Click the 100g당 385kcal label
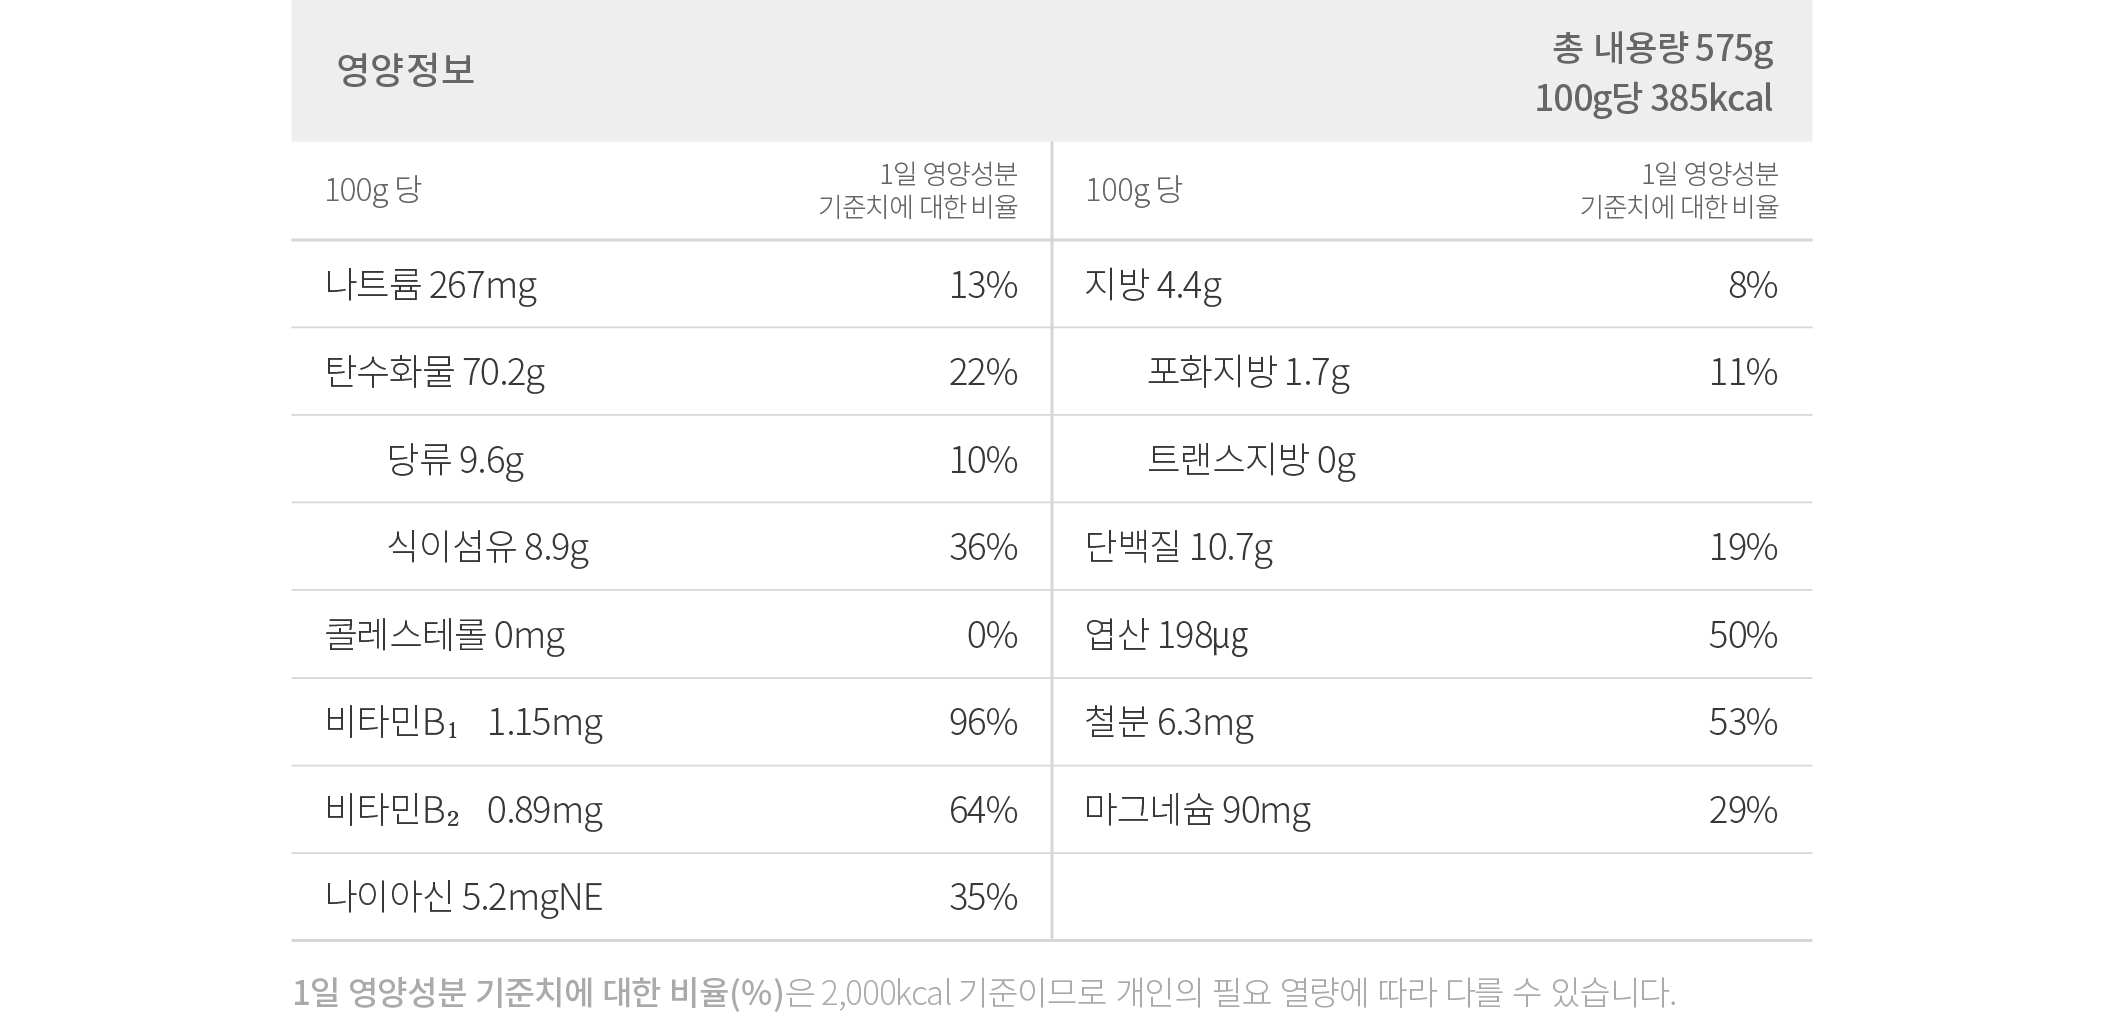This screenshot has height=1012, width=2104. [1654, 98]
